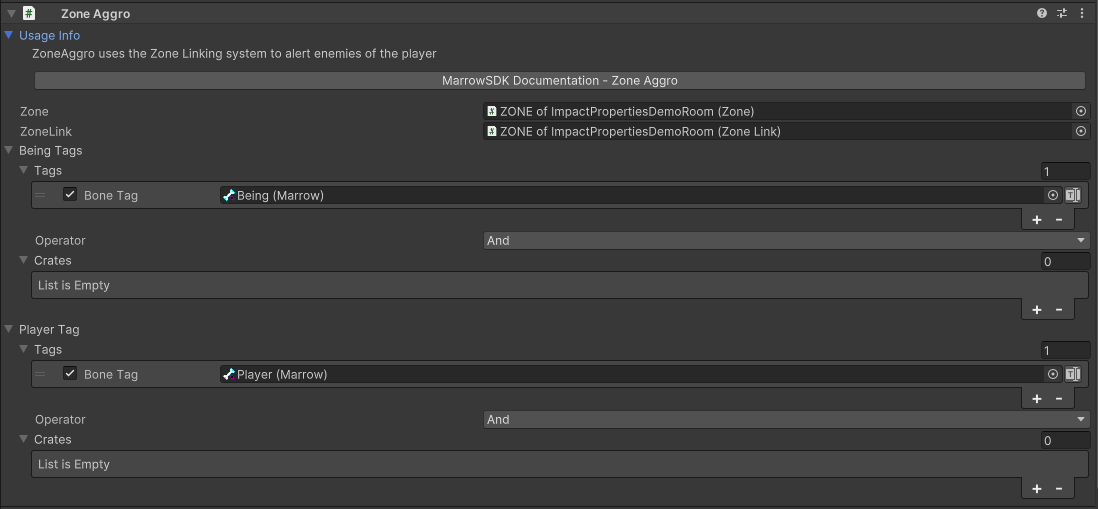
Task: Click the Zone Aggro script icon
Action: tap(29, 14)
